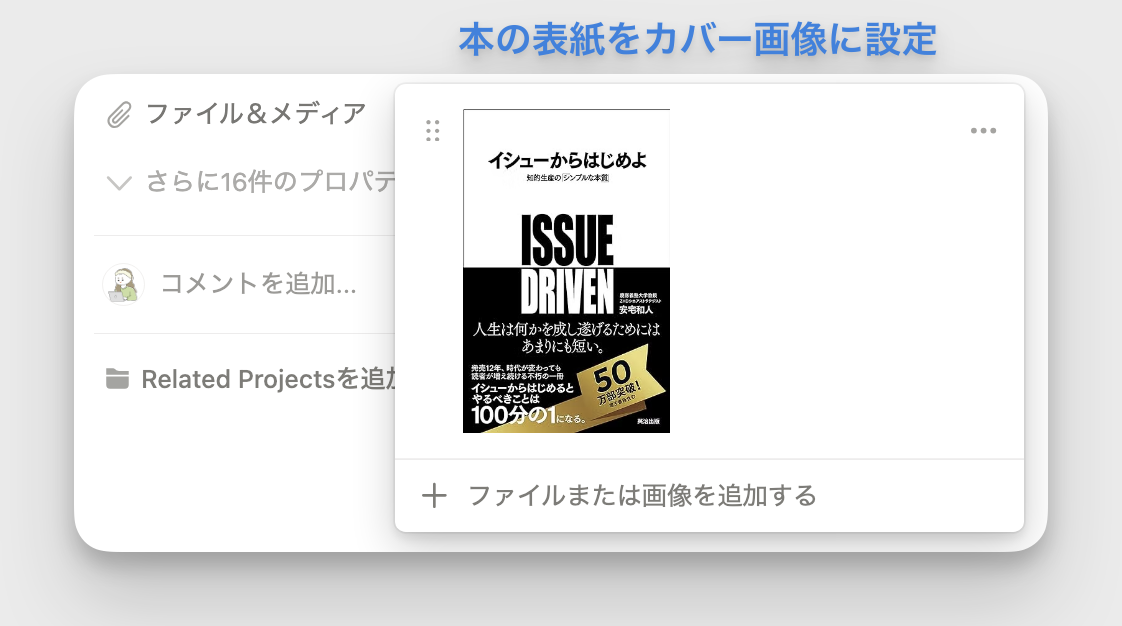Focus the コメントを追加 comment field
Viewport: 1122px width, 626px height.
point(258,284)
